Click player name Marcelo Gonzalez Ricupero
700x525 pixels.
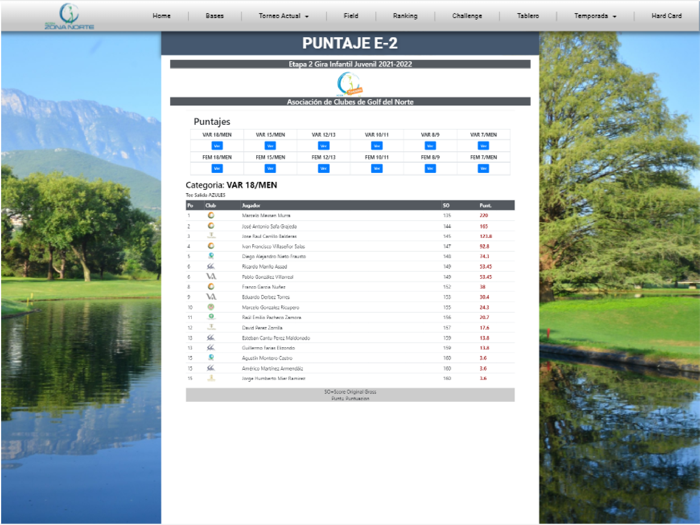(x=271, y=307)
